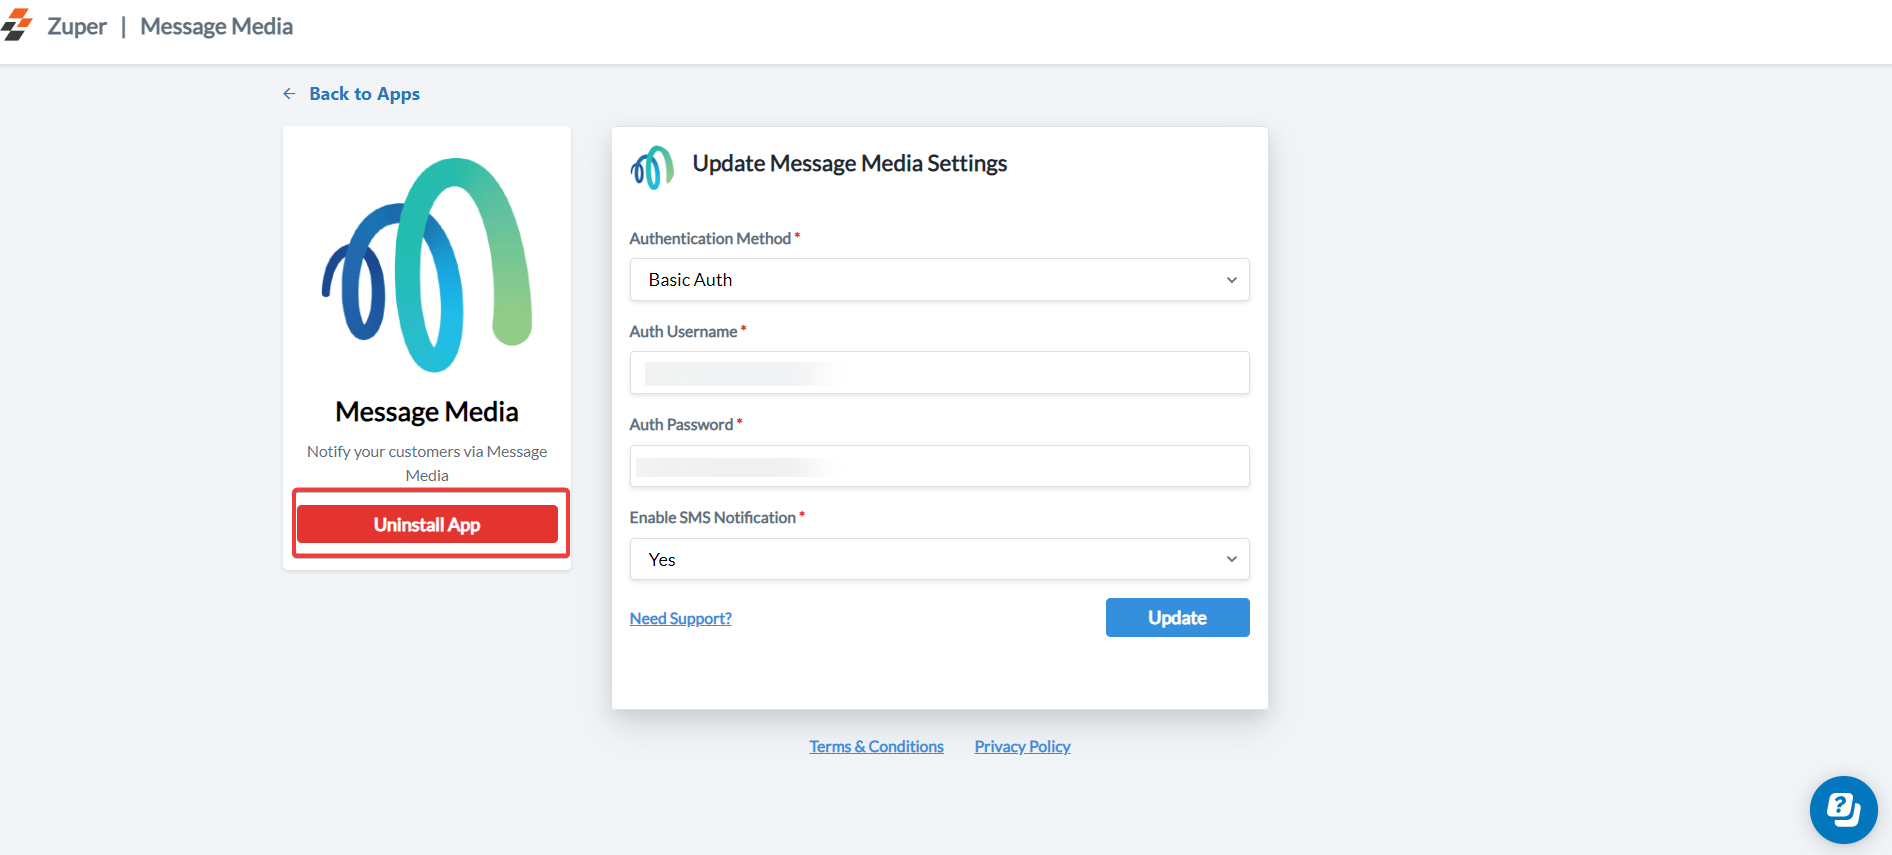Click the Zuper logo icon
Viewport: 1892px width, 855px height.
pos(17,26)
